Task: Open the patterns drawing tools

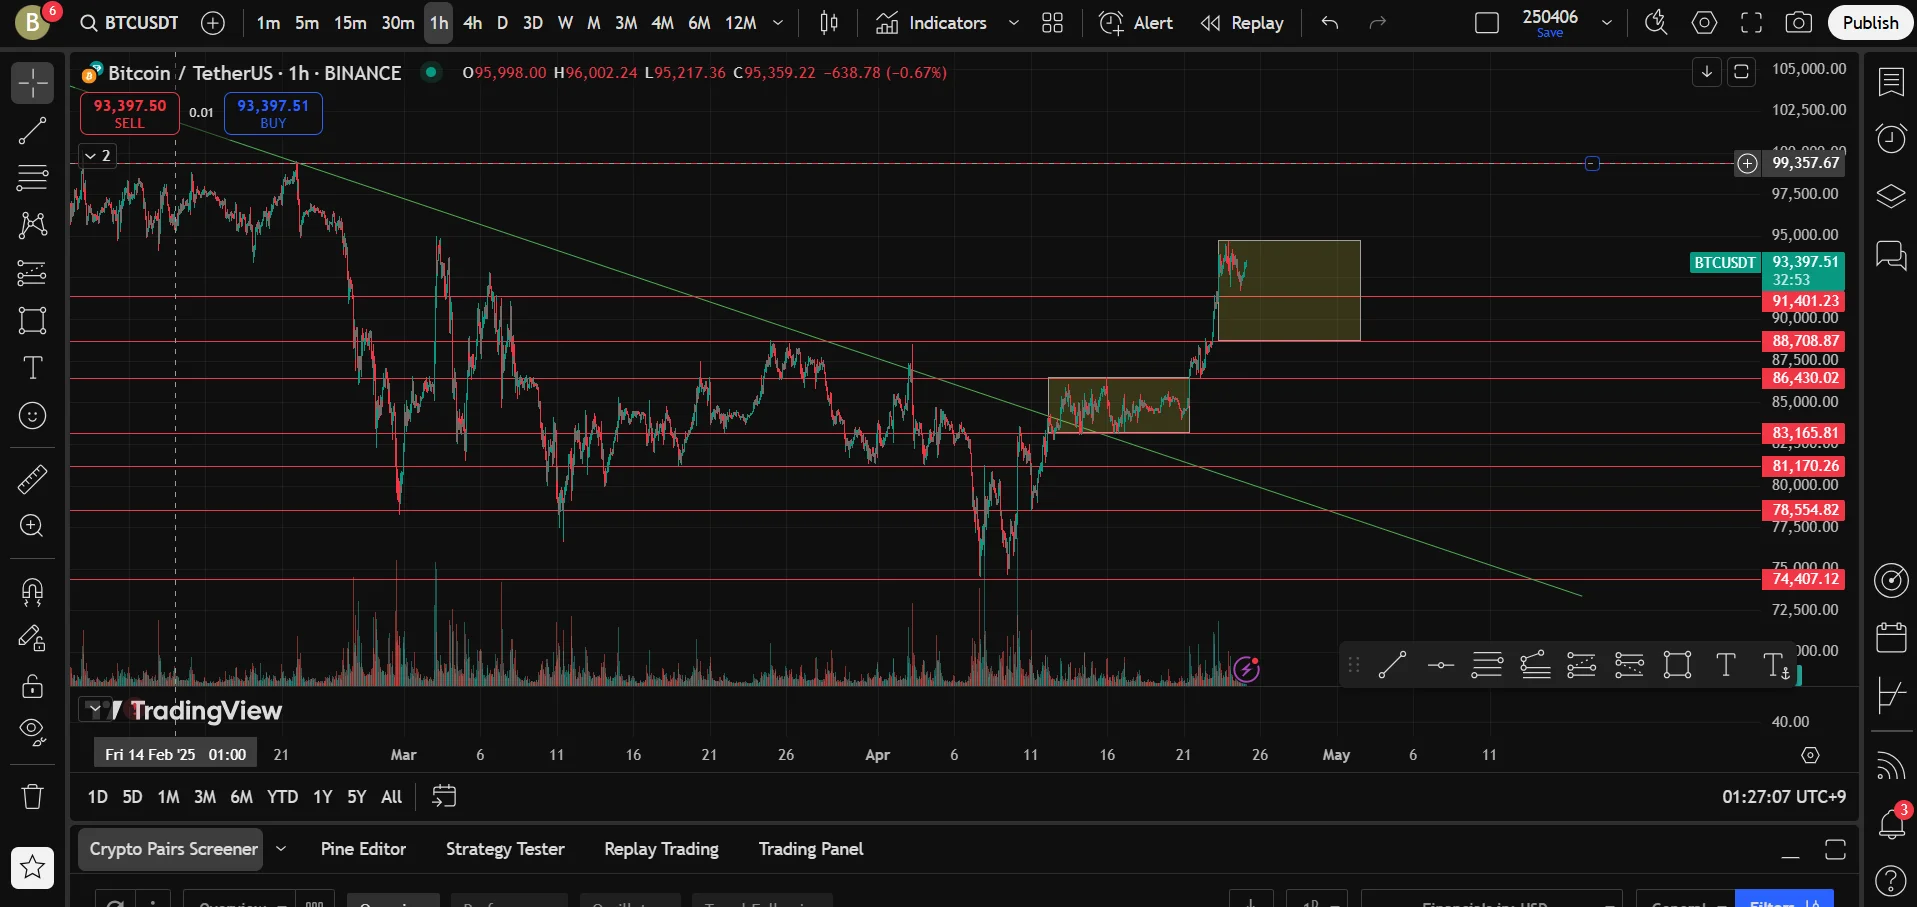Action: pos(32,225)
